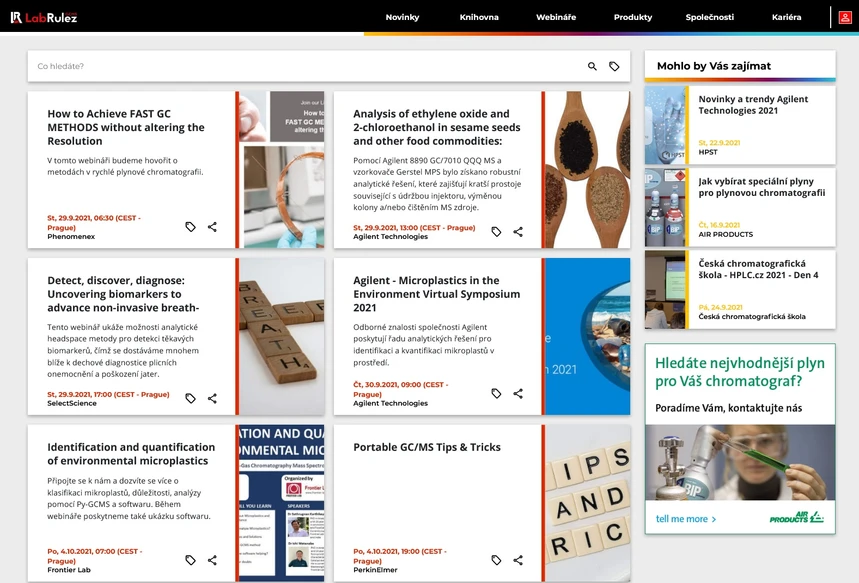Open 'Agilent - Microplastics in the Environment' title
The image size is (859, 583).
coord(436,294)
